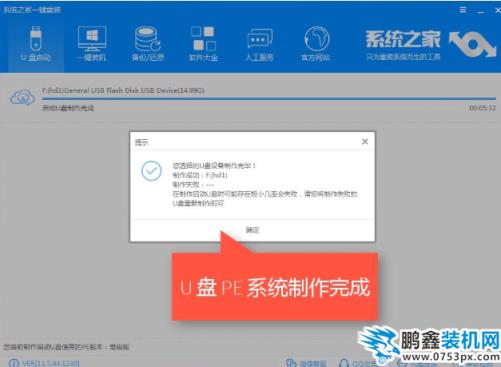Viewport: 501px width, 367px height.
Task: Click the WeChat support icon at bottom
Action: [291, 363]
